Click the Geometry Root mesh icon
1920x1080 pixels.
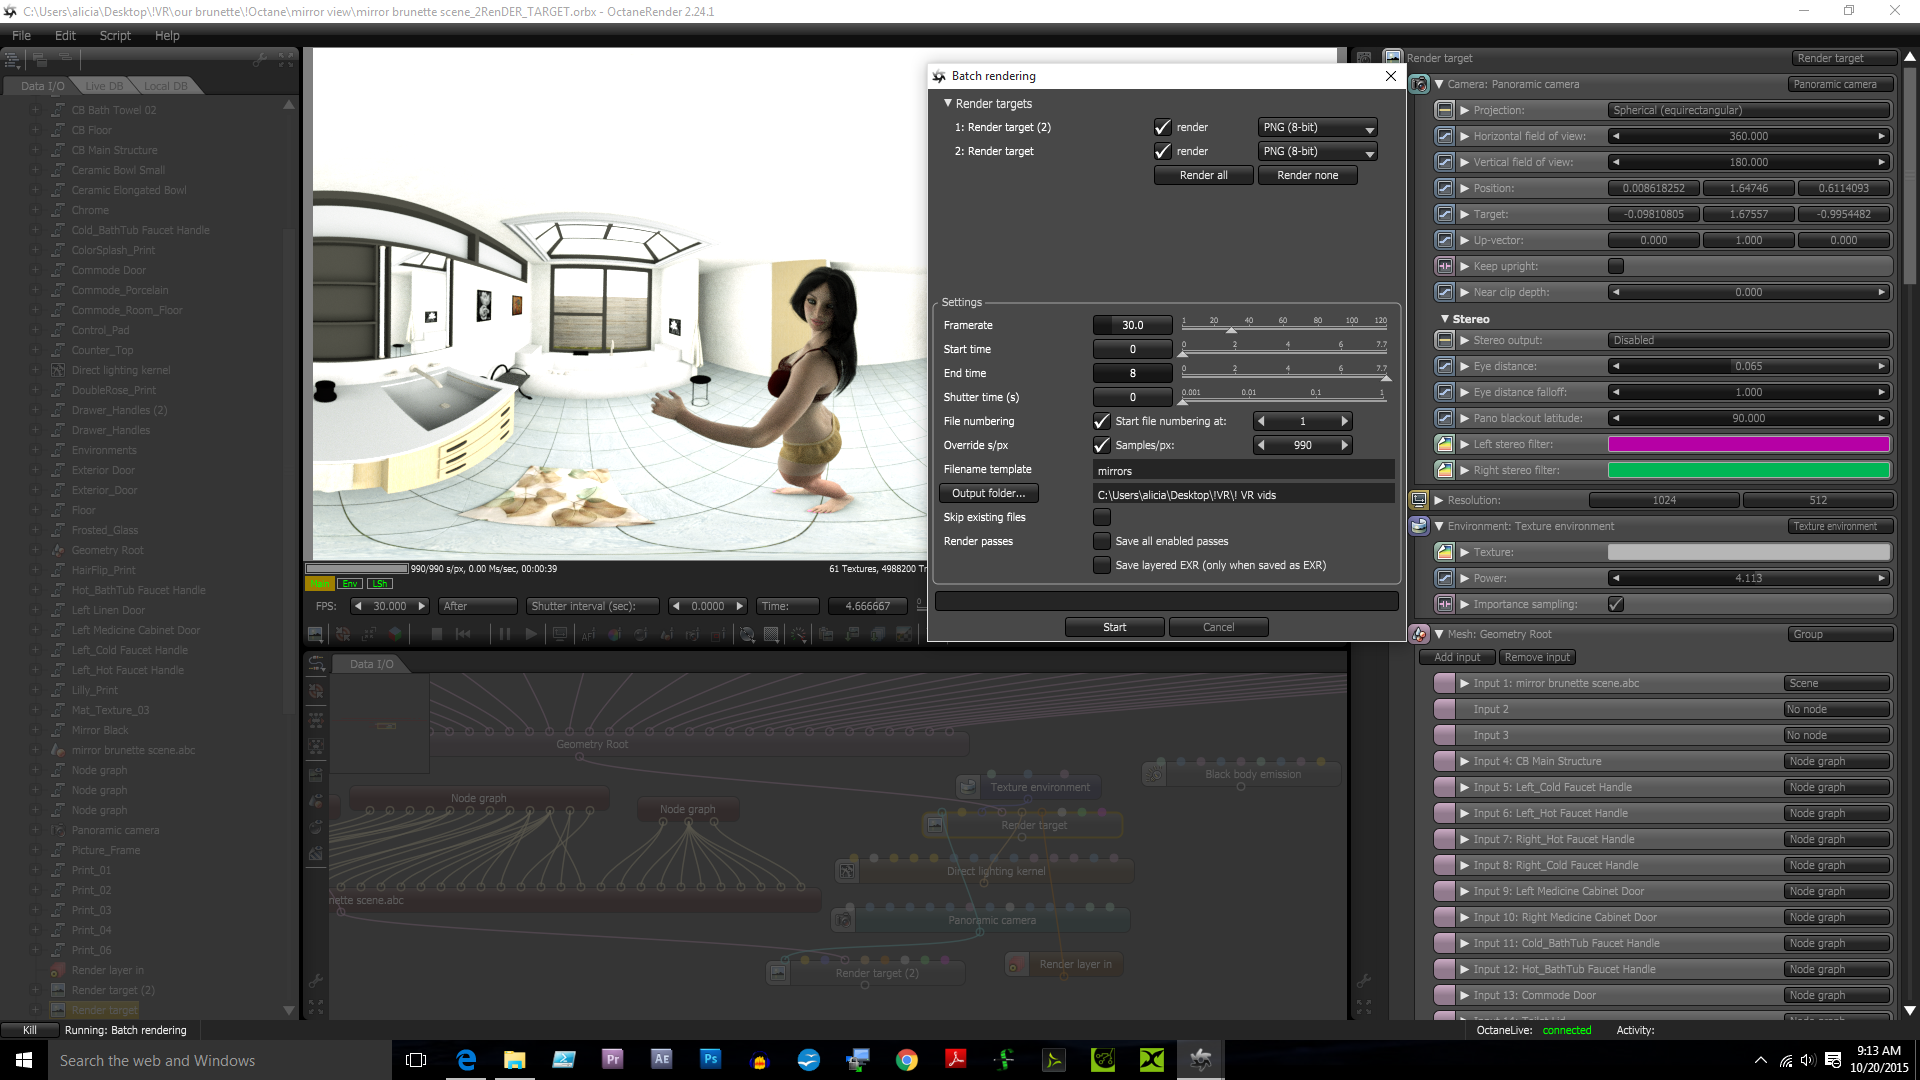point(1419,634)
